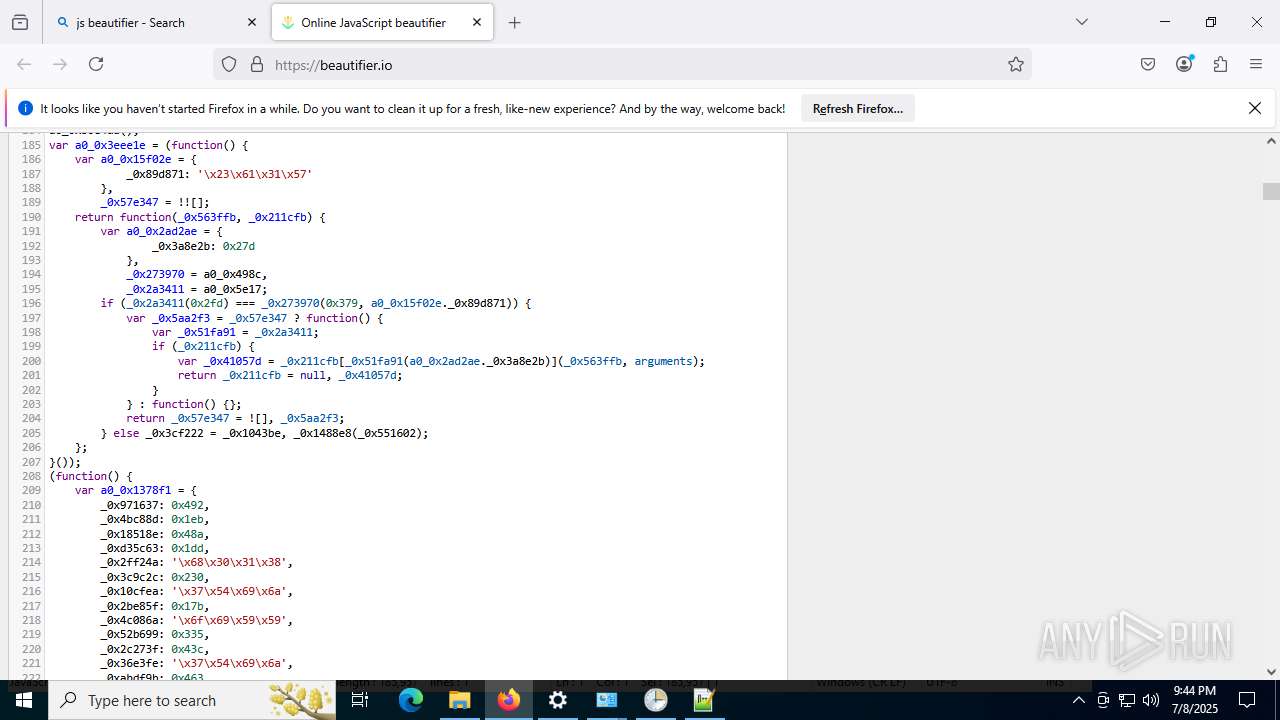The width and height of the screenshot is (1280, 720).
Task: Go forward to next page
Action: tap(60, 64)
